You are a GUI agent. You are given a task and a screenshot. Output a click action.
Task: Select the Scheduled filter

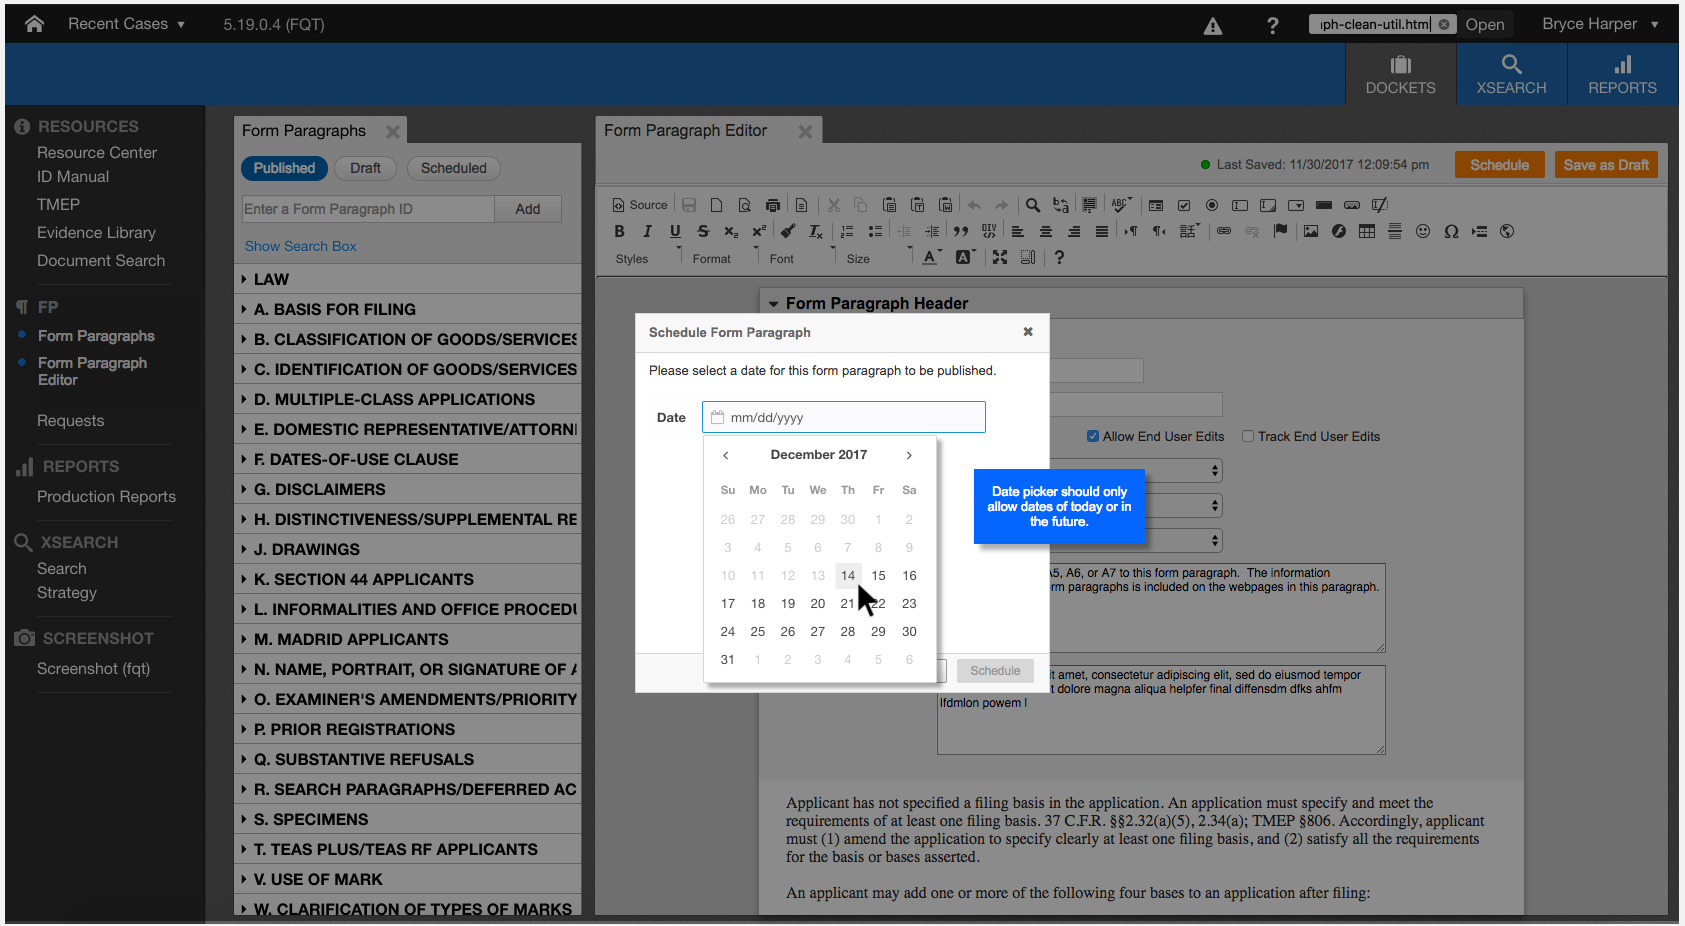tap(453, 168)
